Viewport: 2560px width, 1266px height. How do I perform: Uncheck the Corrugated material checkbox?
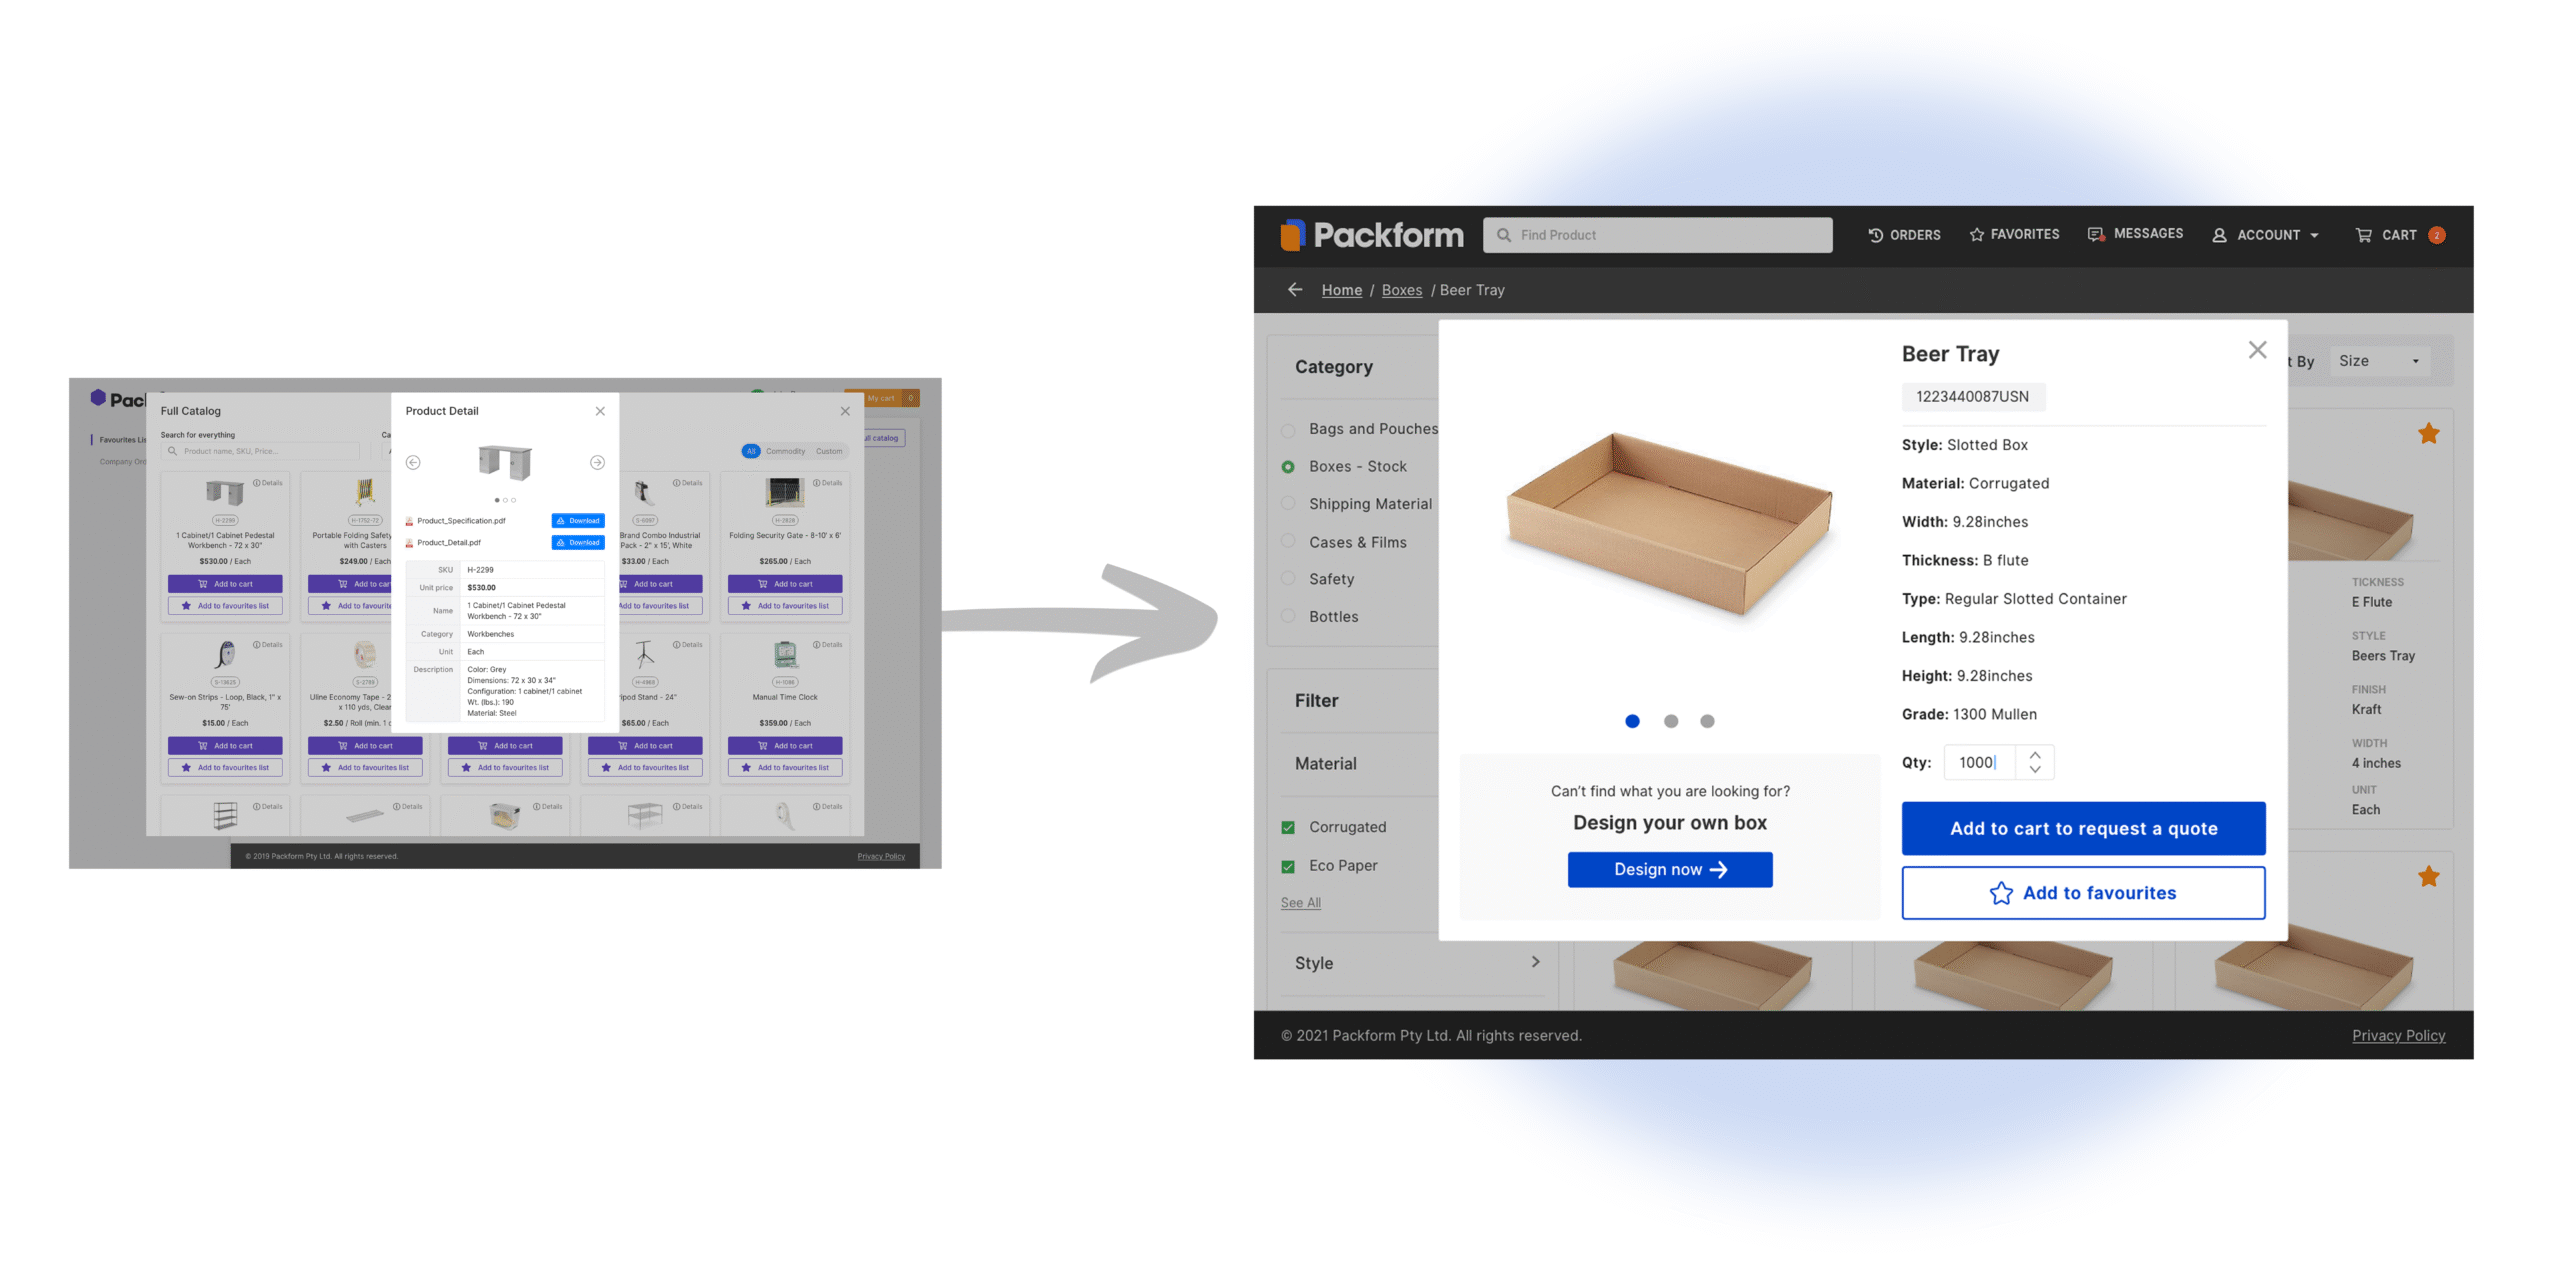pos(1288,828)
